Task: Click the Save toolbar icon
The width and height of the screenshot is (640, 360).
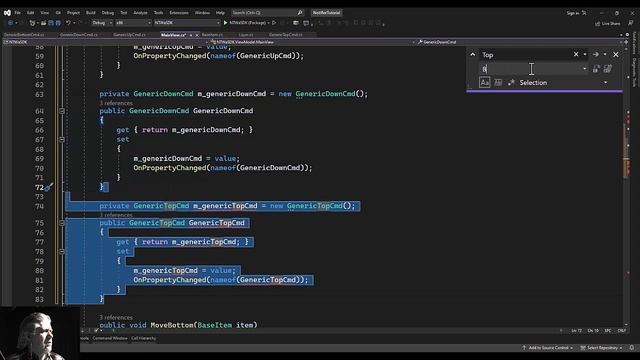Action: [x=51, y=23]
